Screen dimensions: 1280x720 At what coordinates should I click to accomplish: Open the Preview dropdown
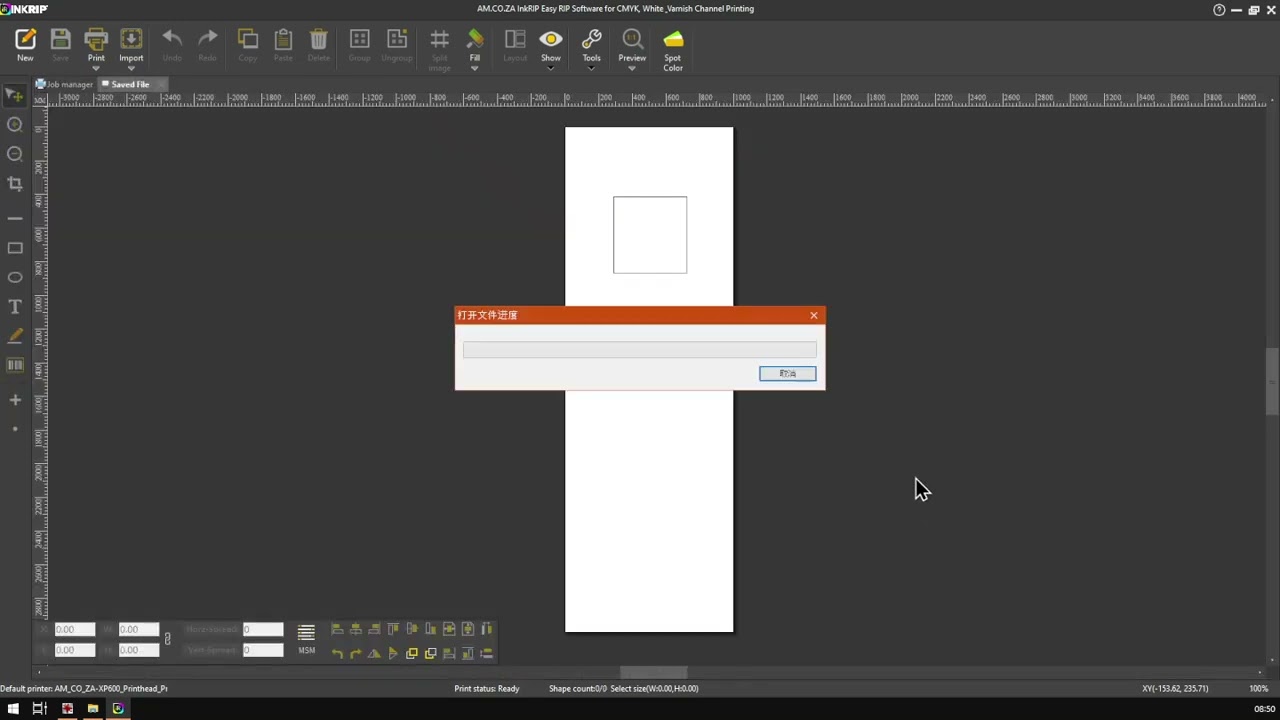(x=632, y=68)
